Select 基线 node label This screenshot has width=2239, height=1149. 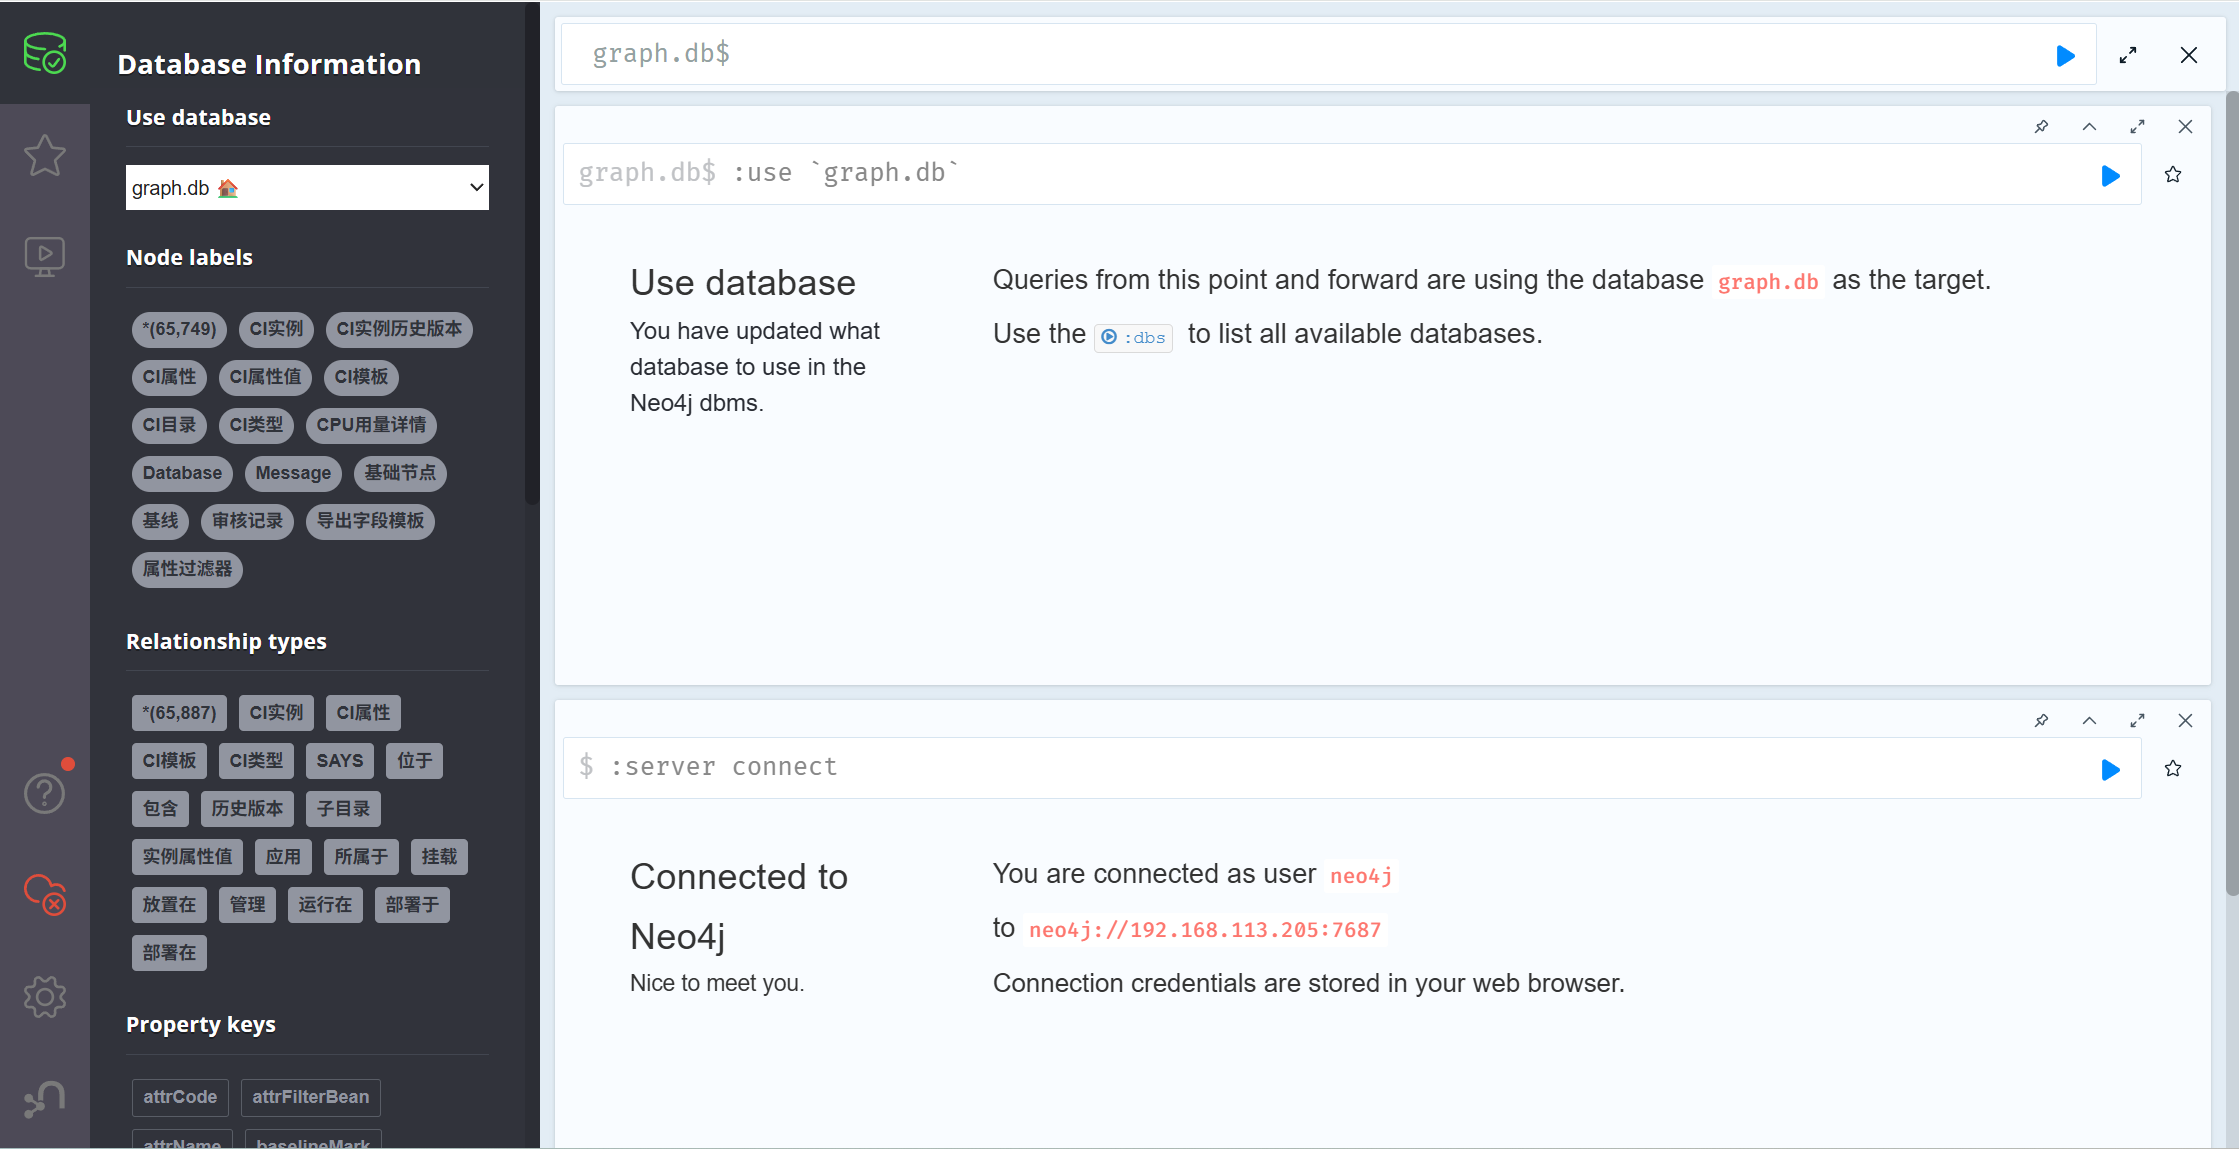click(x=160, y=521)
